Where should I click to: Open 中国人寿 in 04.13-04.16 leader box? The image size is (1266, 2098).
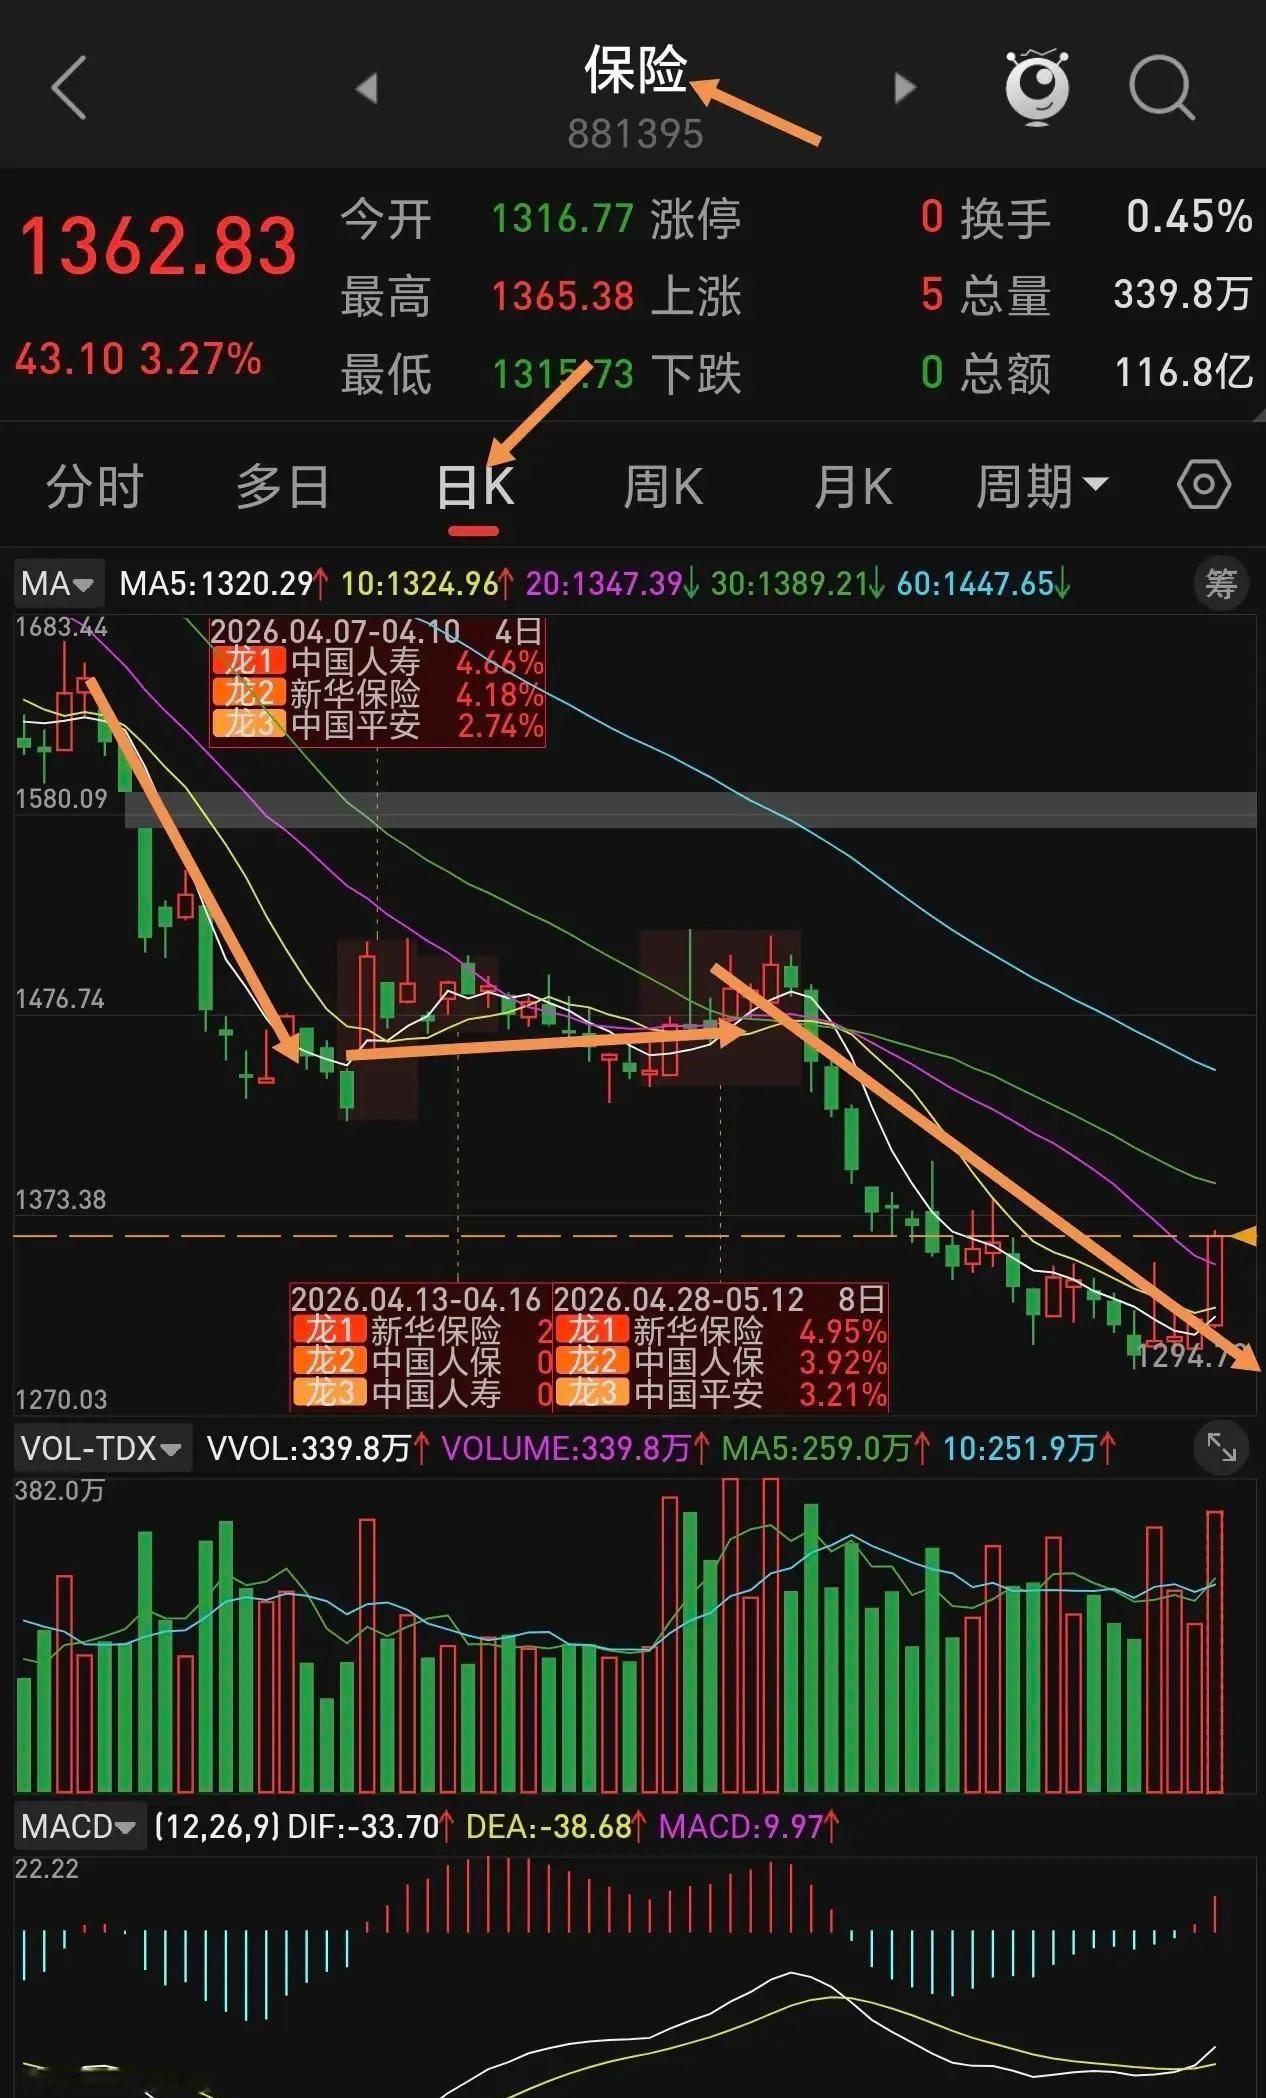click(x=436, y=1393)
